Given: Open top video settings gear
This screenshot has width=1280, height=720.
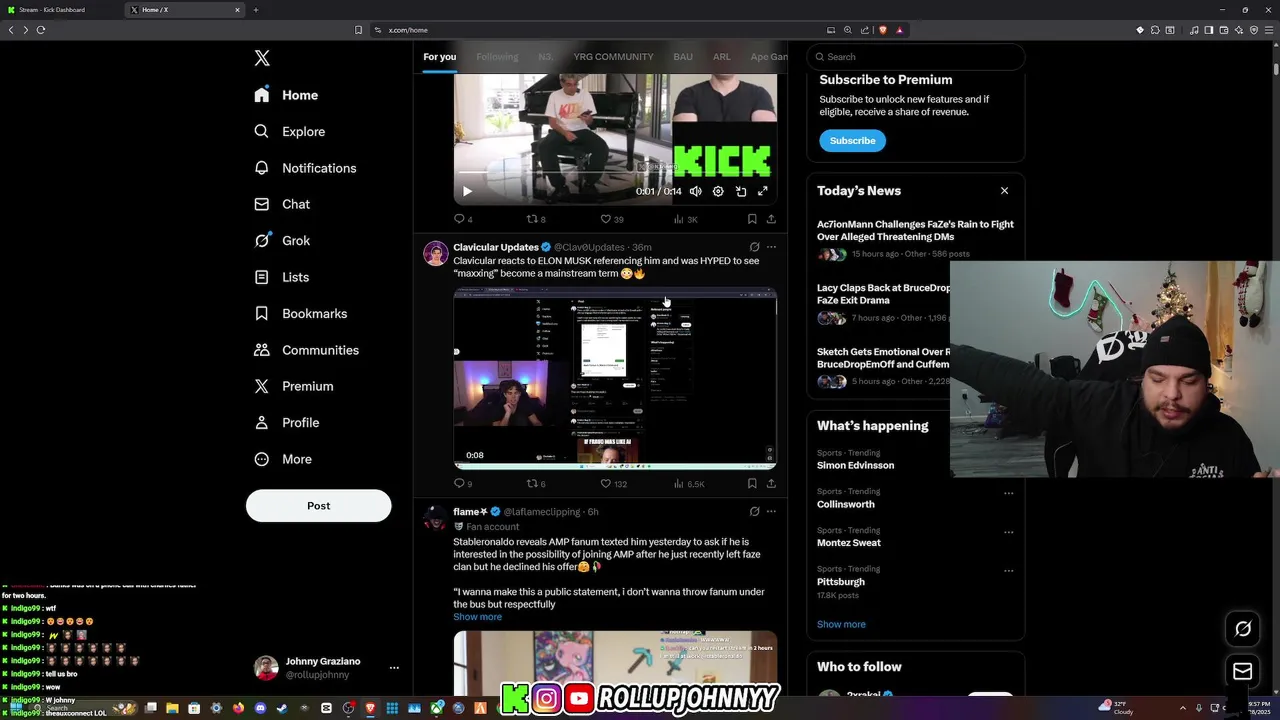Looking at the screenshot, I should pyautogui.click(x=718, y=191).
